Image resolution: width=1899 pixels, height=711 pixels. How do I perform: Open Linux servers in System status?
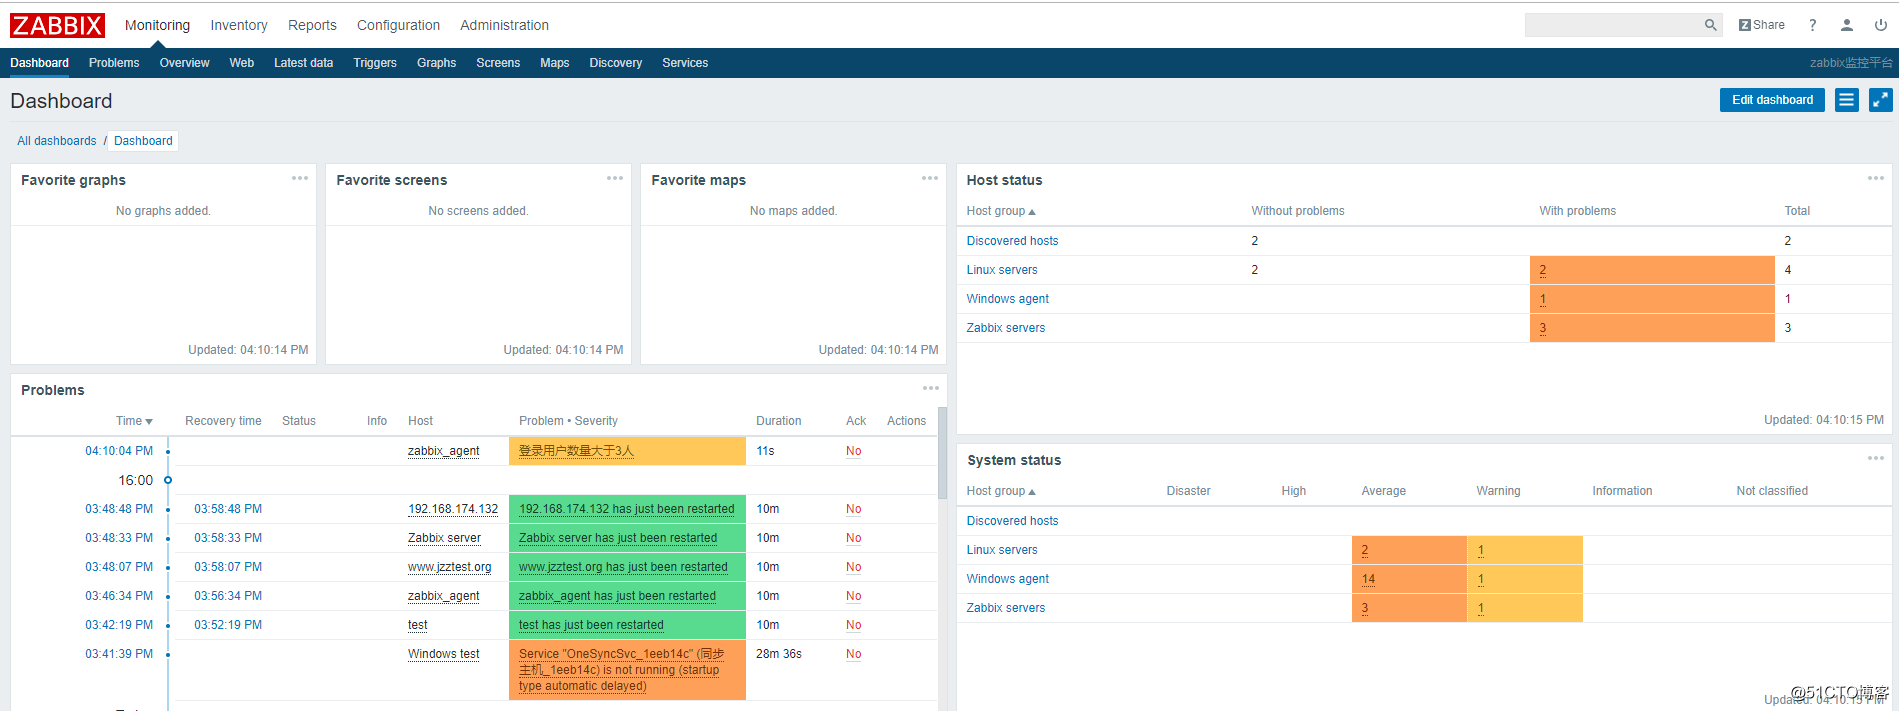(x=1002, y=550)
